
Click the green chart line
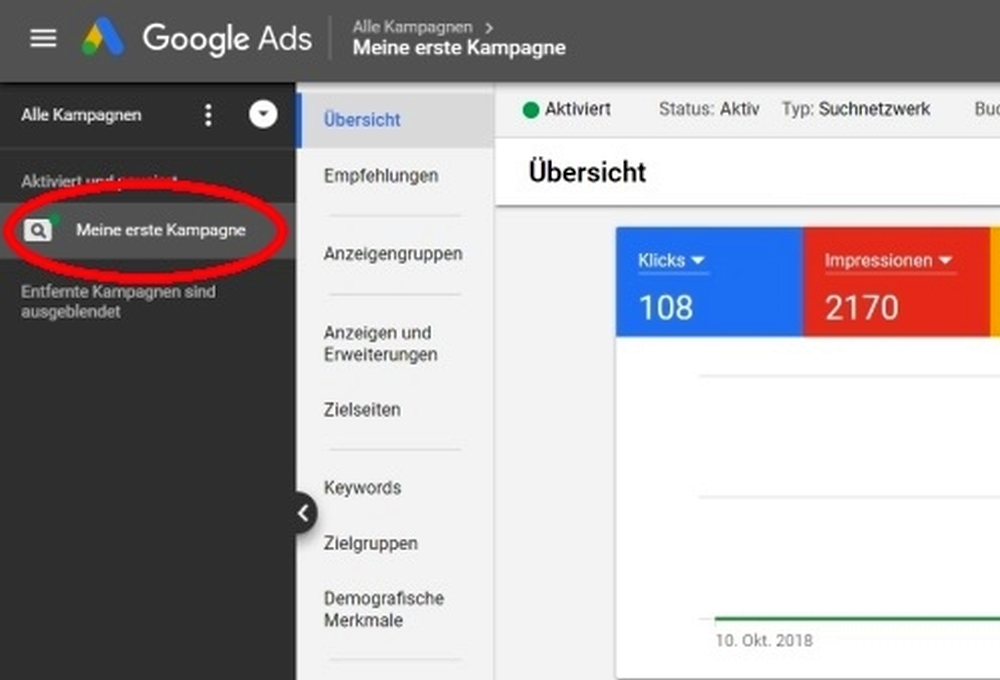point(857,618)
